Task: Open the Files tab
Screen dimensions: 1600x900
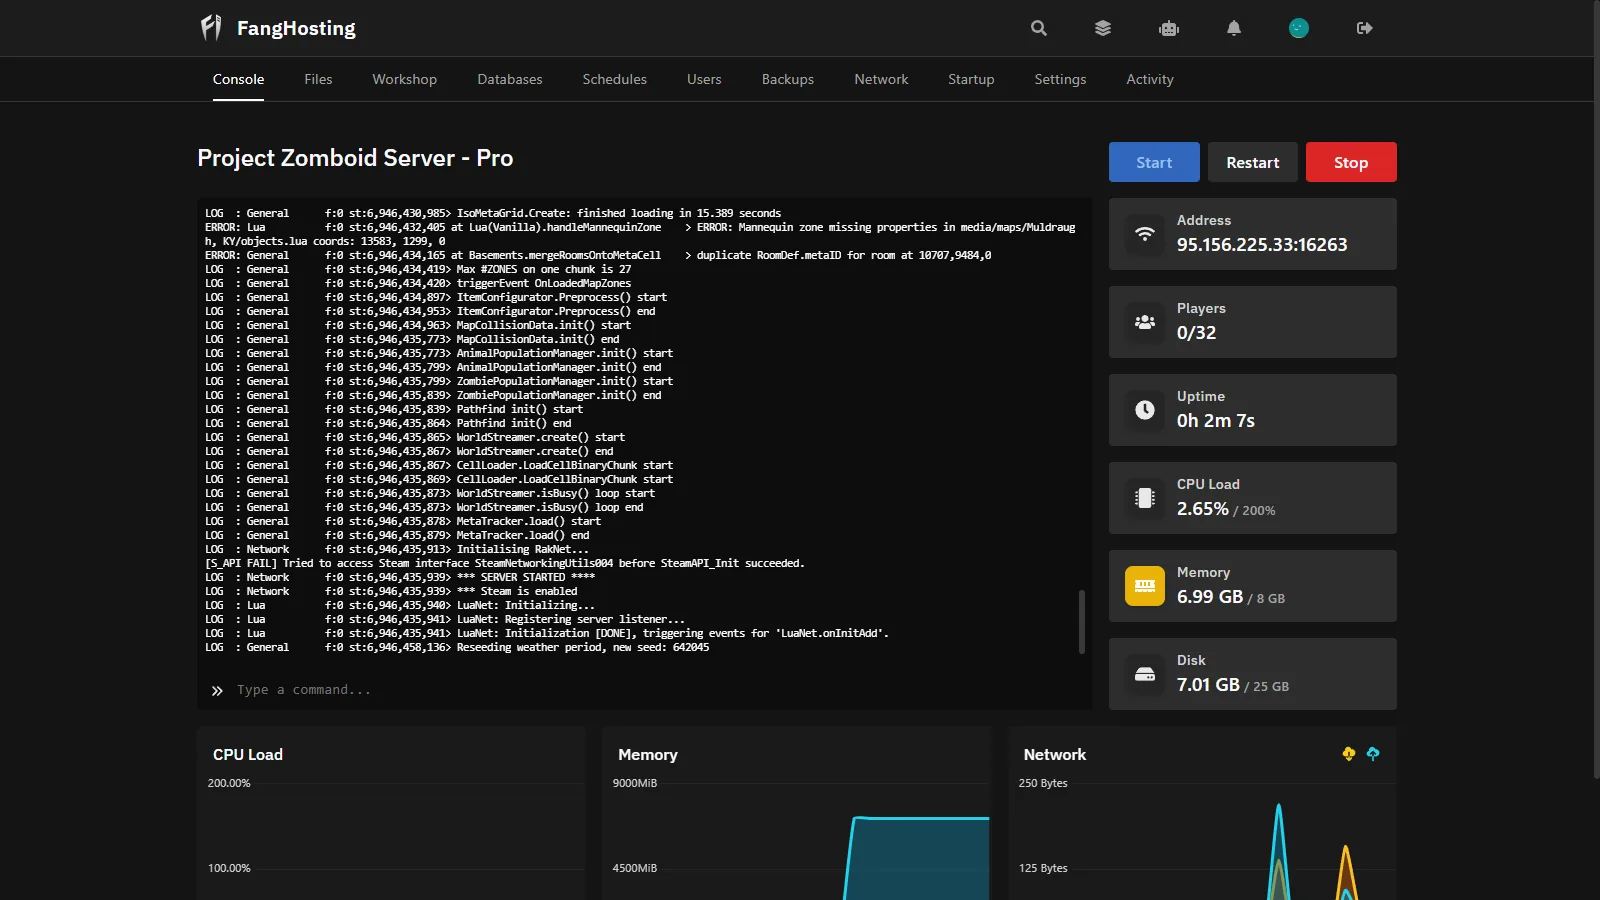Action: pyautogui.click(x=318, y=79)
